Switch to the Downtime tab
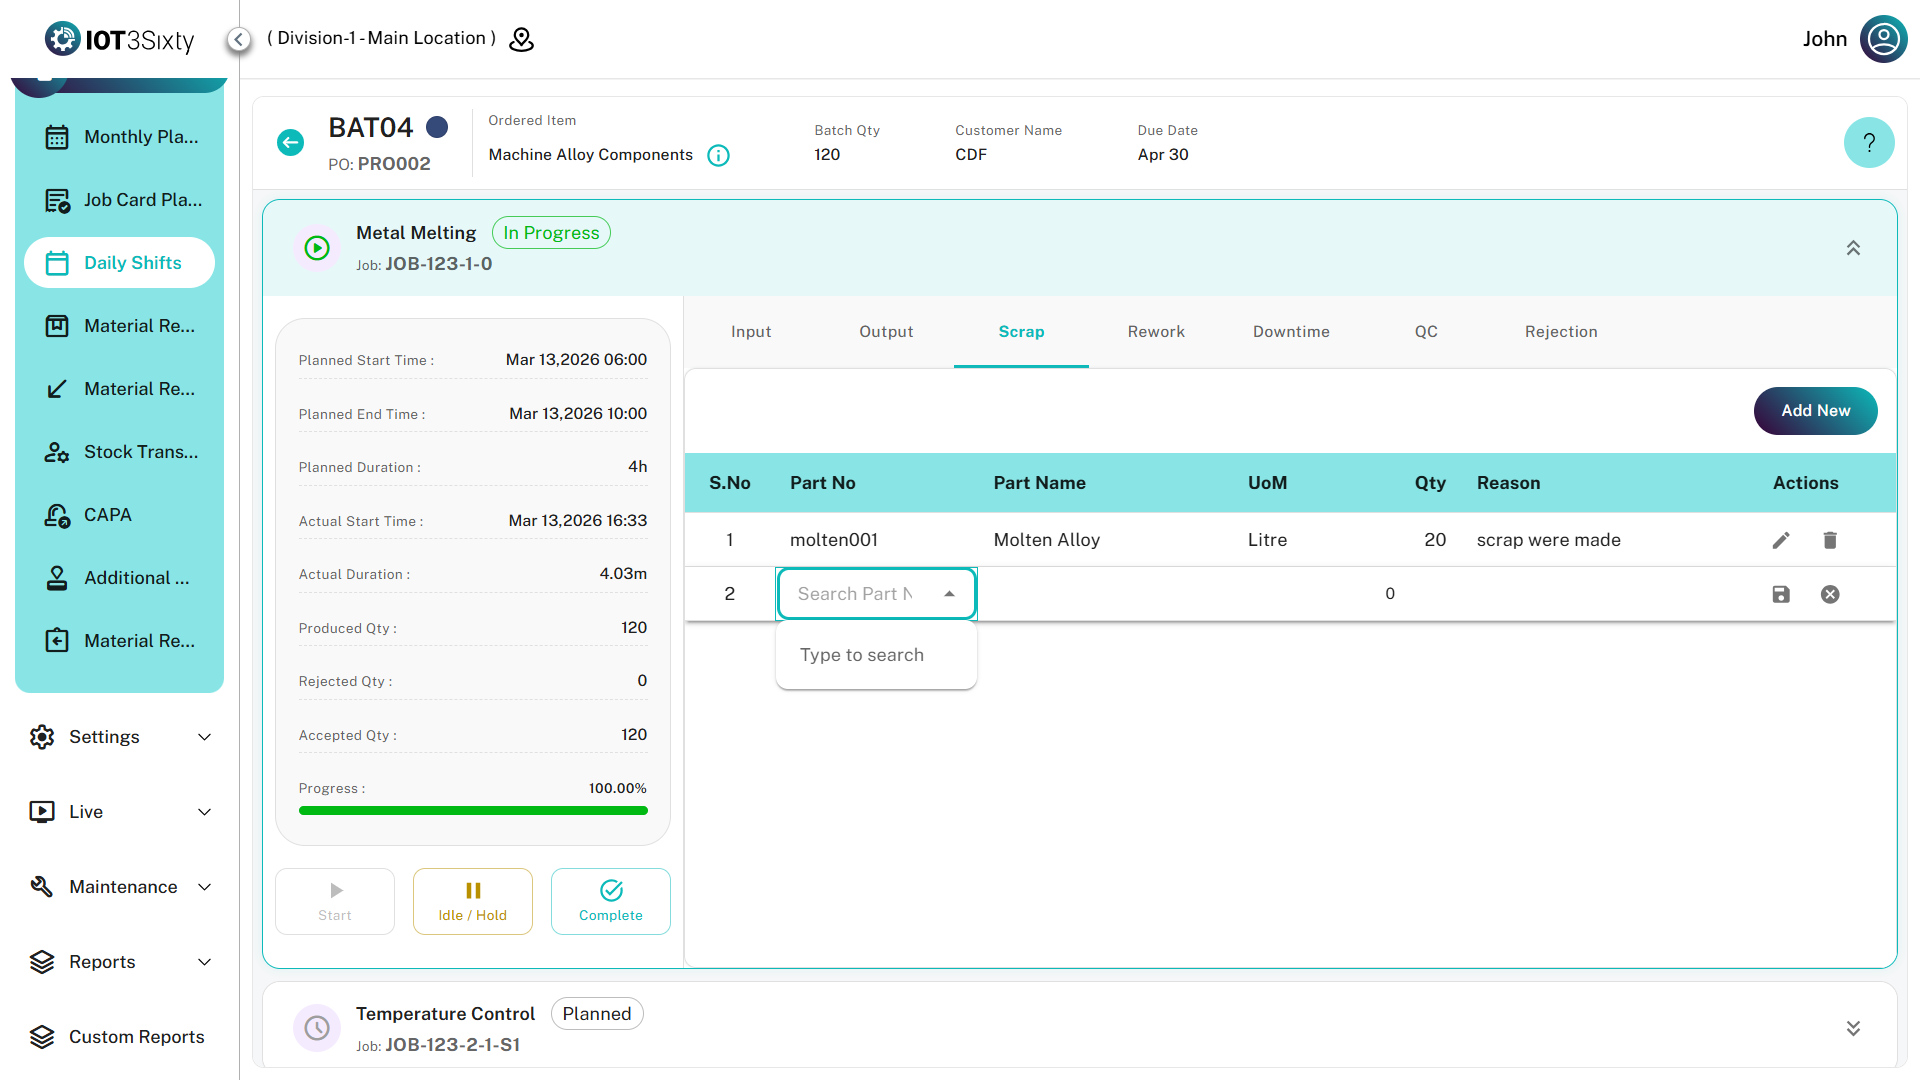Viewport: 1920px width, 1080px height. [1290, 332]
